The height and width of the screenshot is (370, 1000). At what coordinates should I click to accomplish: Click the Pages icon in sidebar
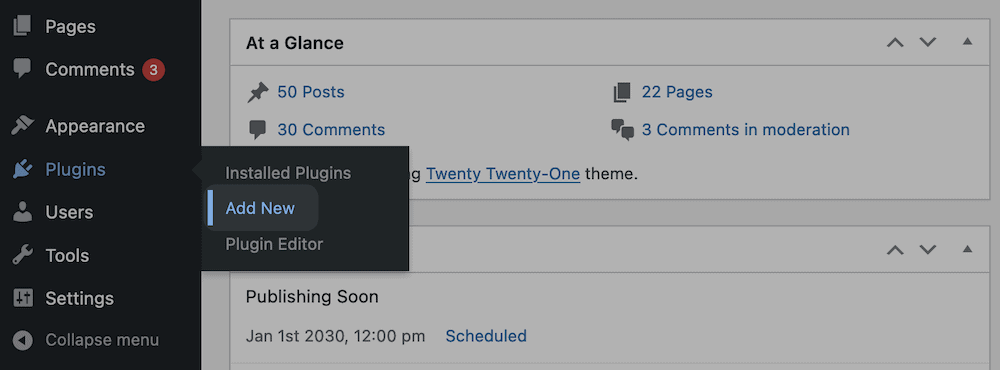pyautogui.click(x=22, y=26)
